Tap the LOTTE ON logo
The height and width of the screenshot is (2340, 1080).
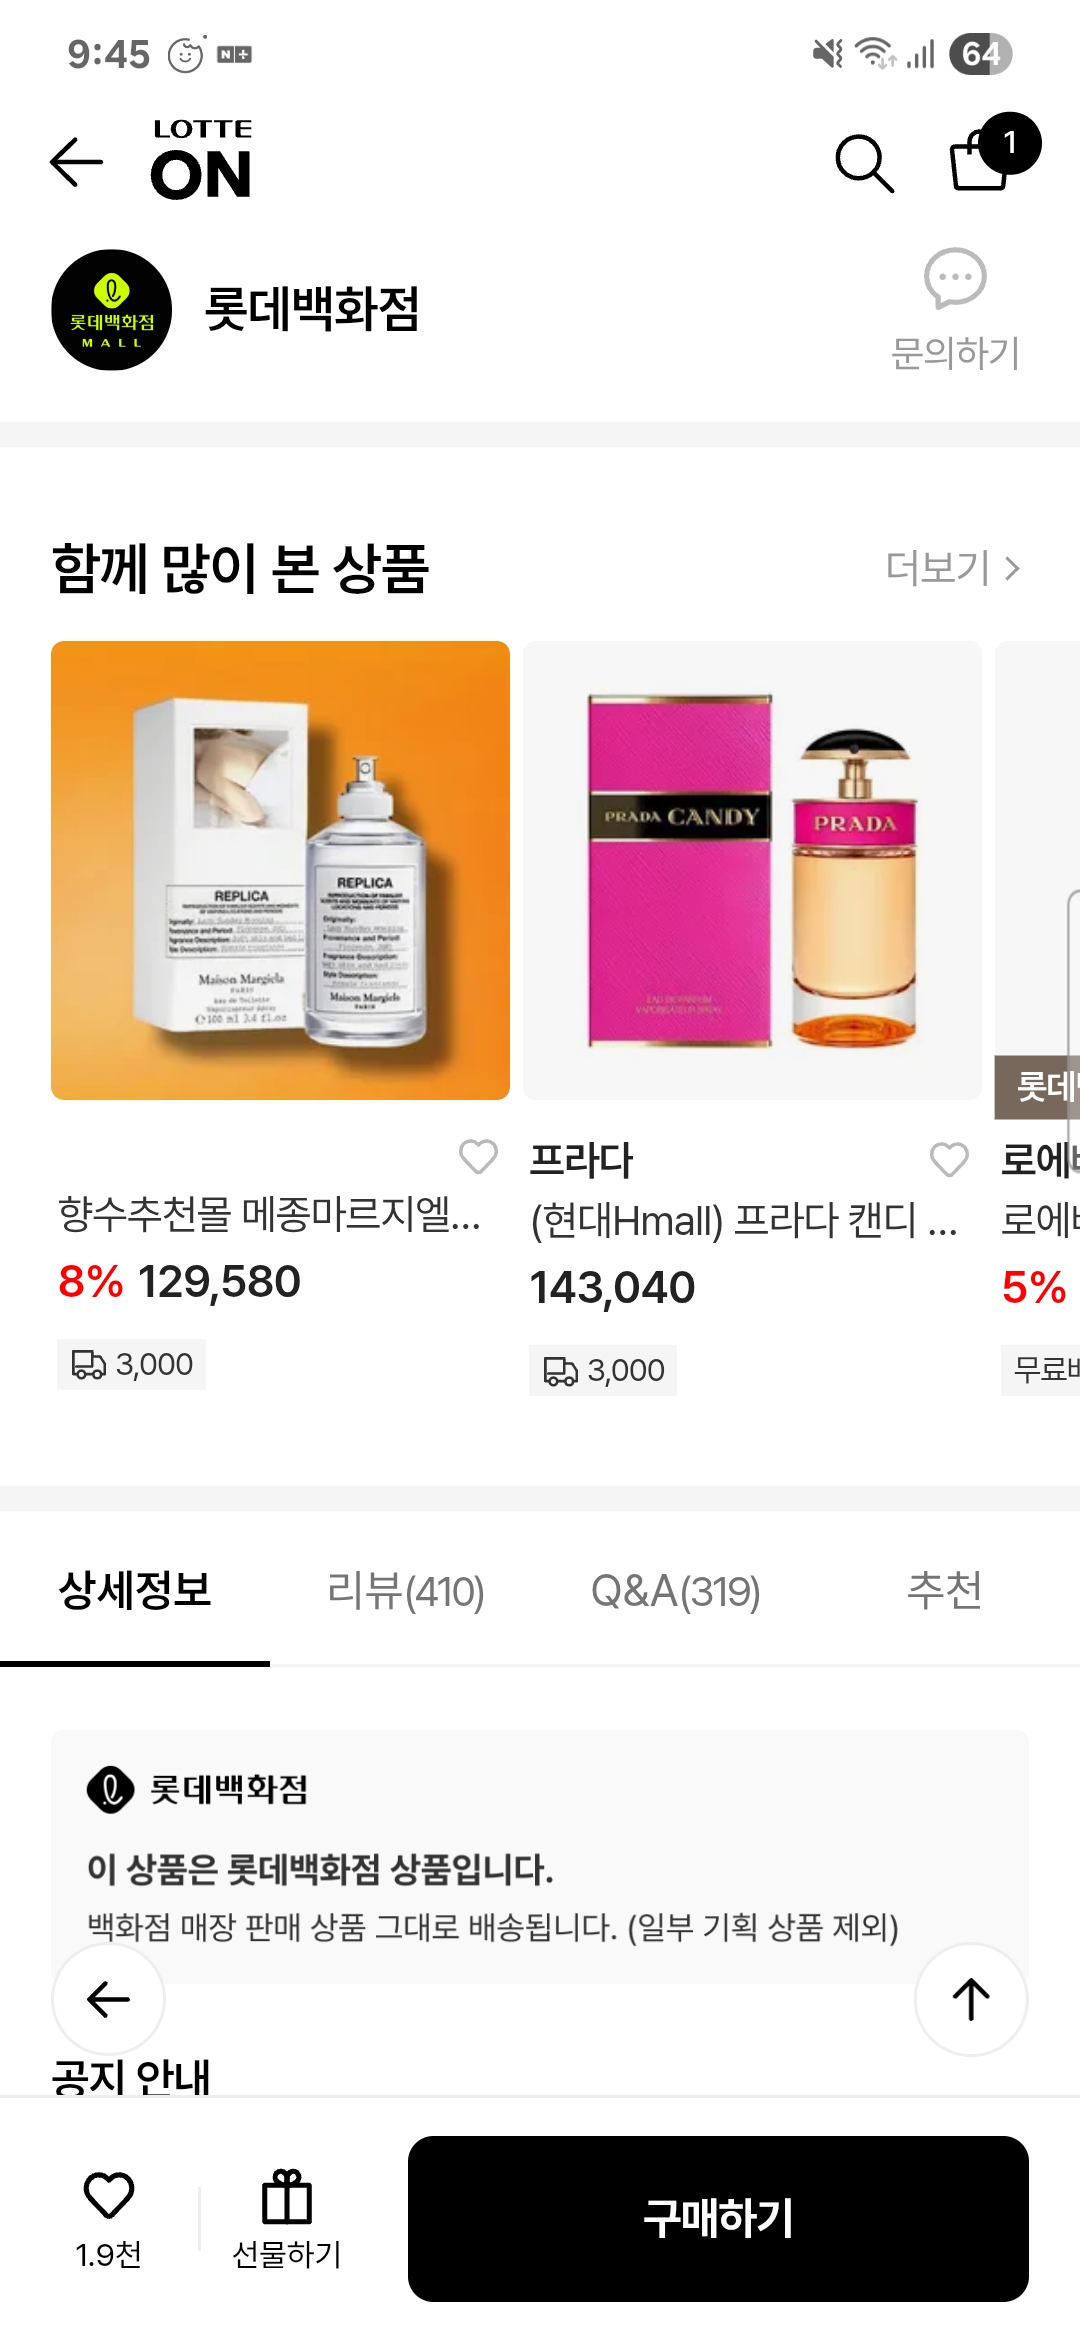click(201, 160)
